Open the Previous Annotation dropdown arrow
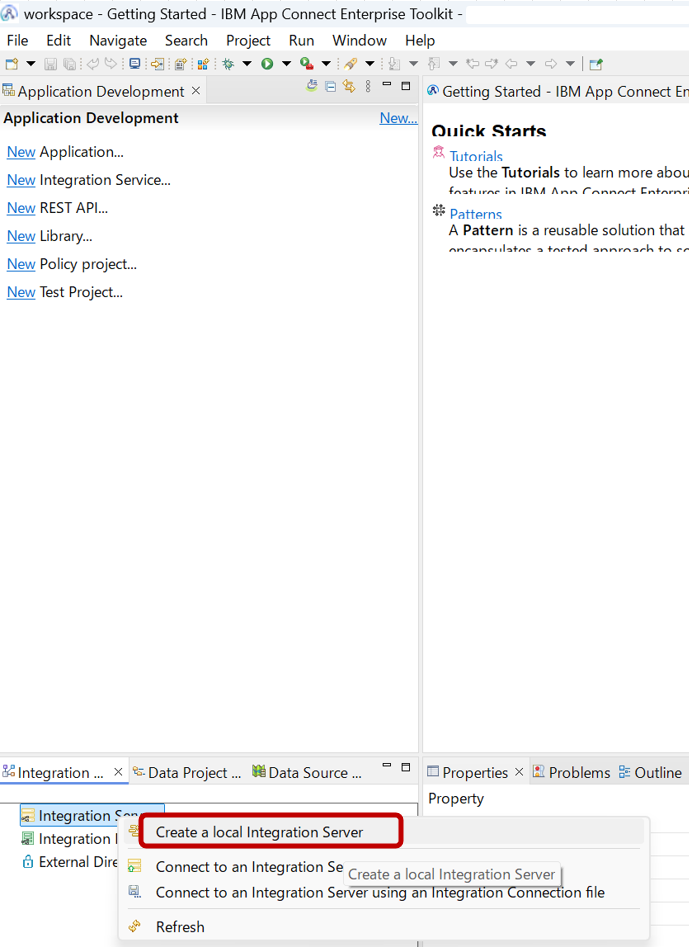Screen dimensions: 689x947 pos(453,63)
